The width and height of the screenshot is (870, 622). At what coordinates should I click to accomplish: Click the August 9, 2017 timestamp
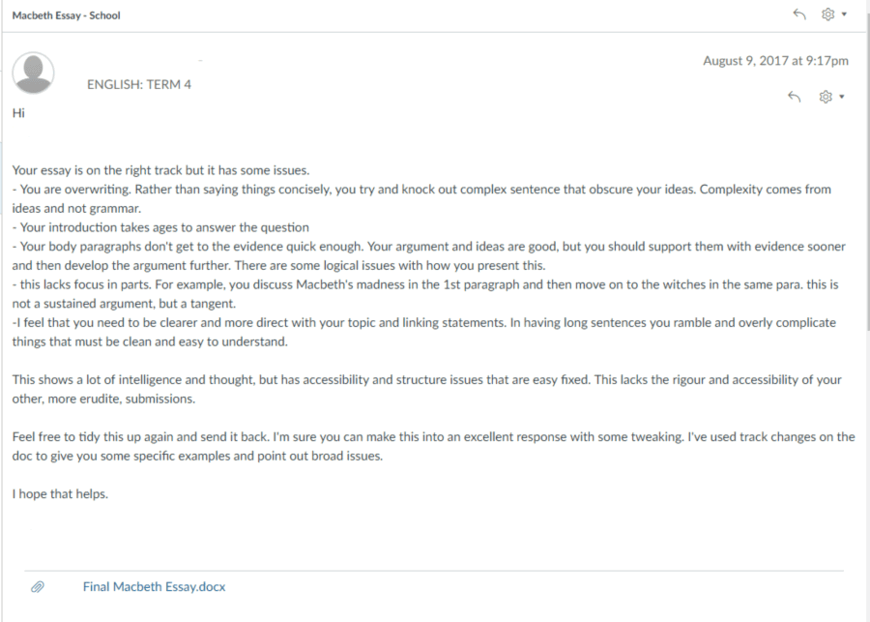[776, 60]
